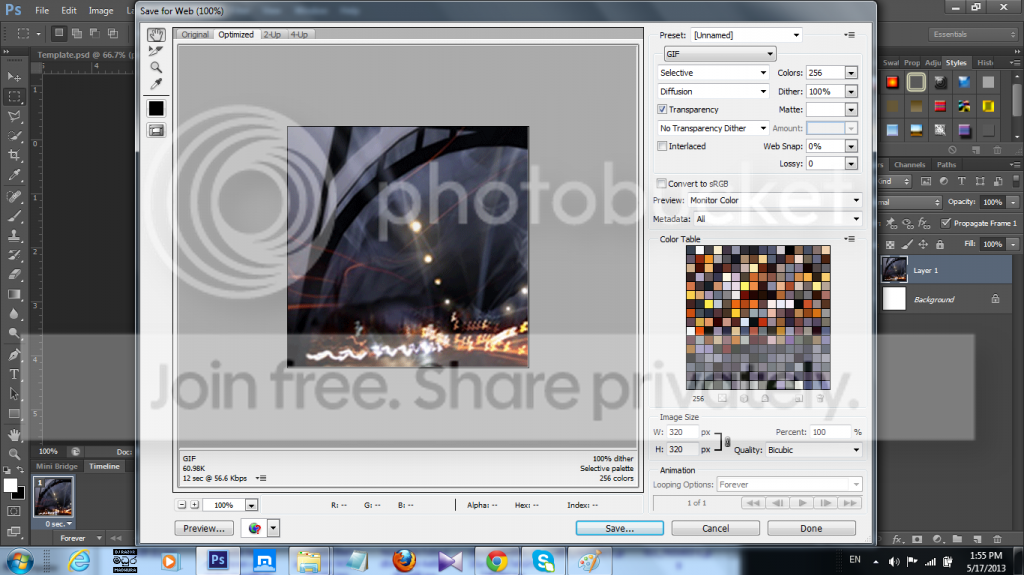Click the Save... button
This screenshot has height=575, width=1024.
point(620,528)
